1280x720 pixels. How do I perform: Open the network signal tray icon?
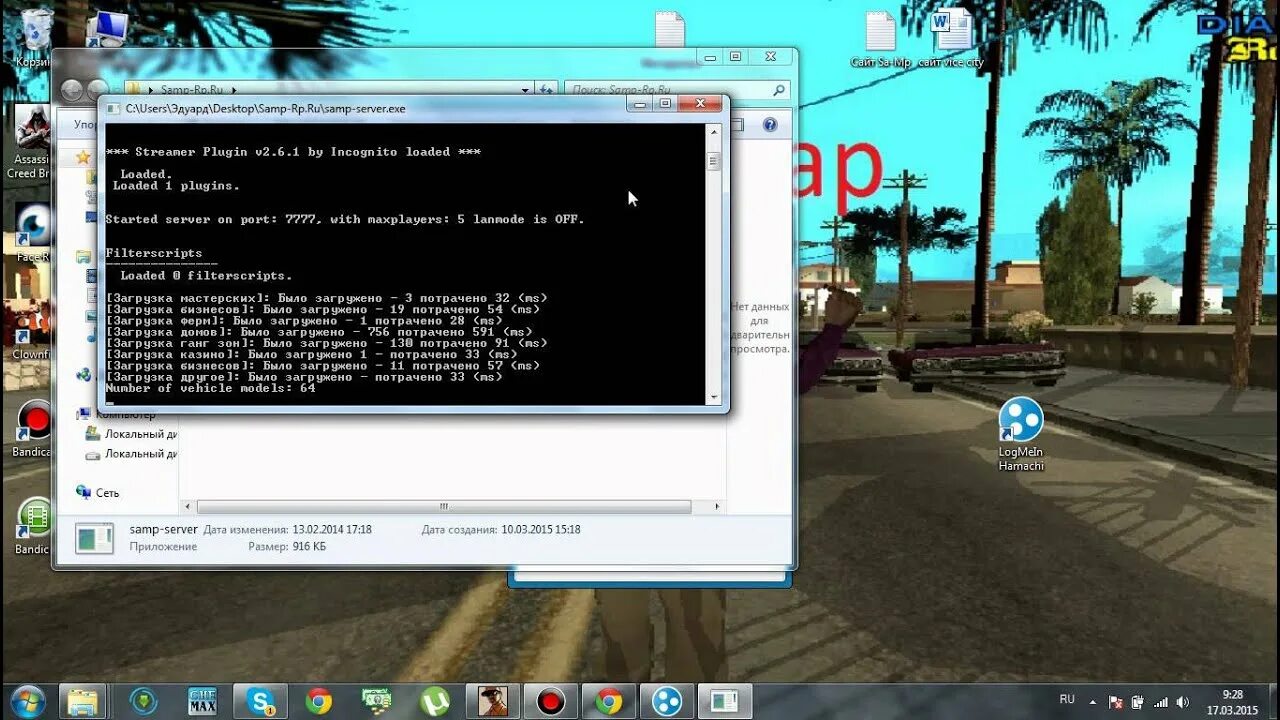click(1162, 703)
